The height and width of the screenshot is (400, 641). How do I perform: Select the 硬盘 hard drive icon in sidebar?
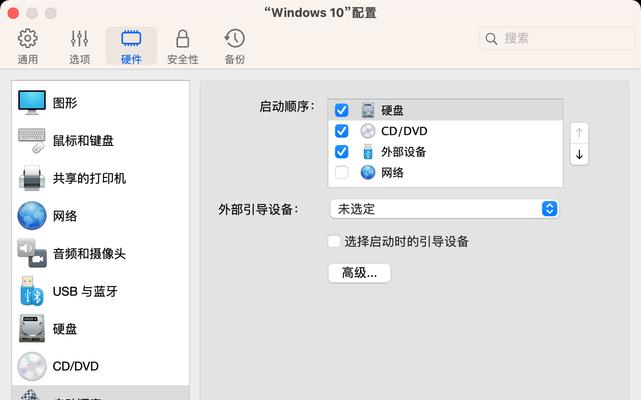pyautogui.click(x=32, y=328)
